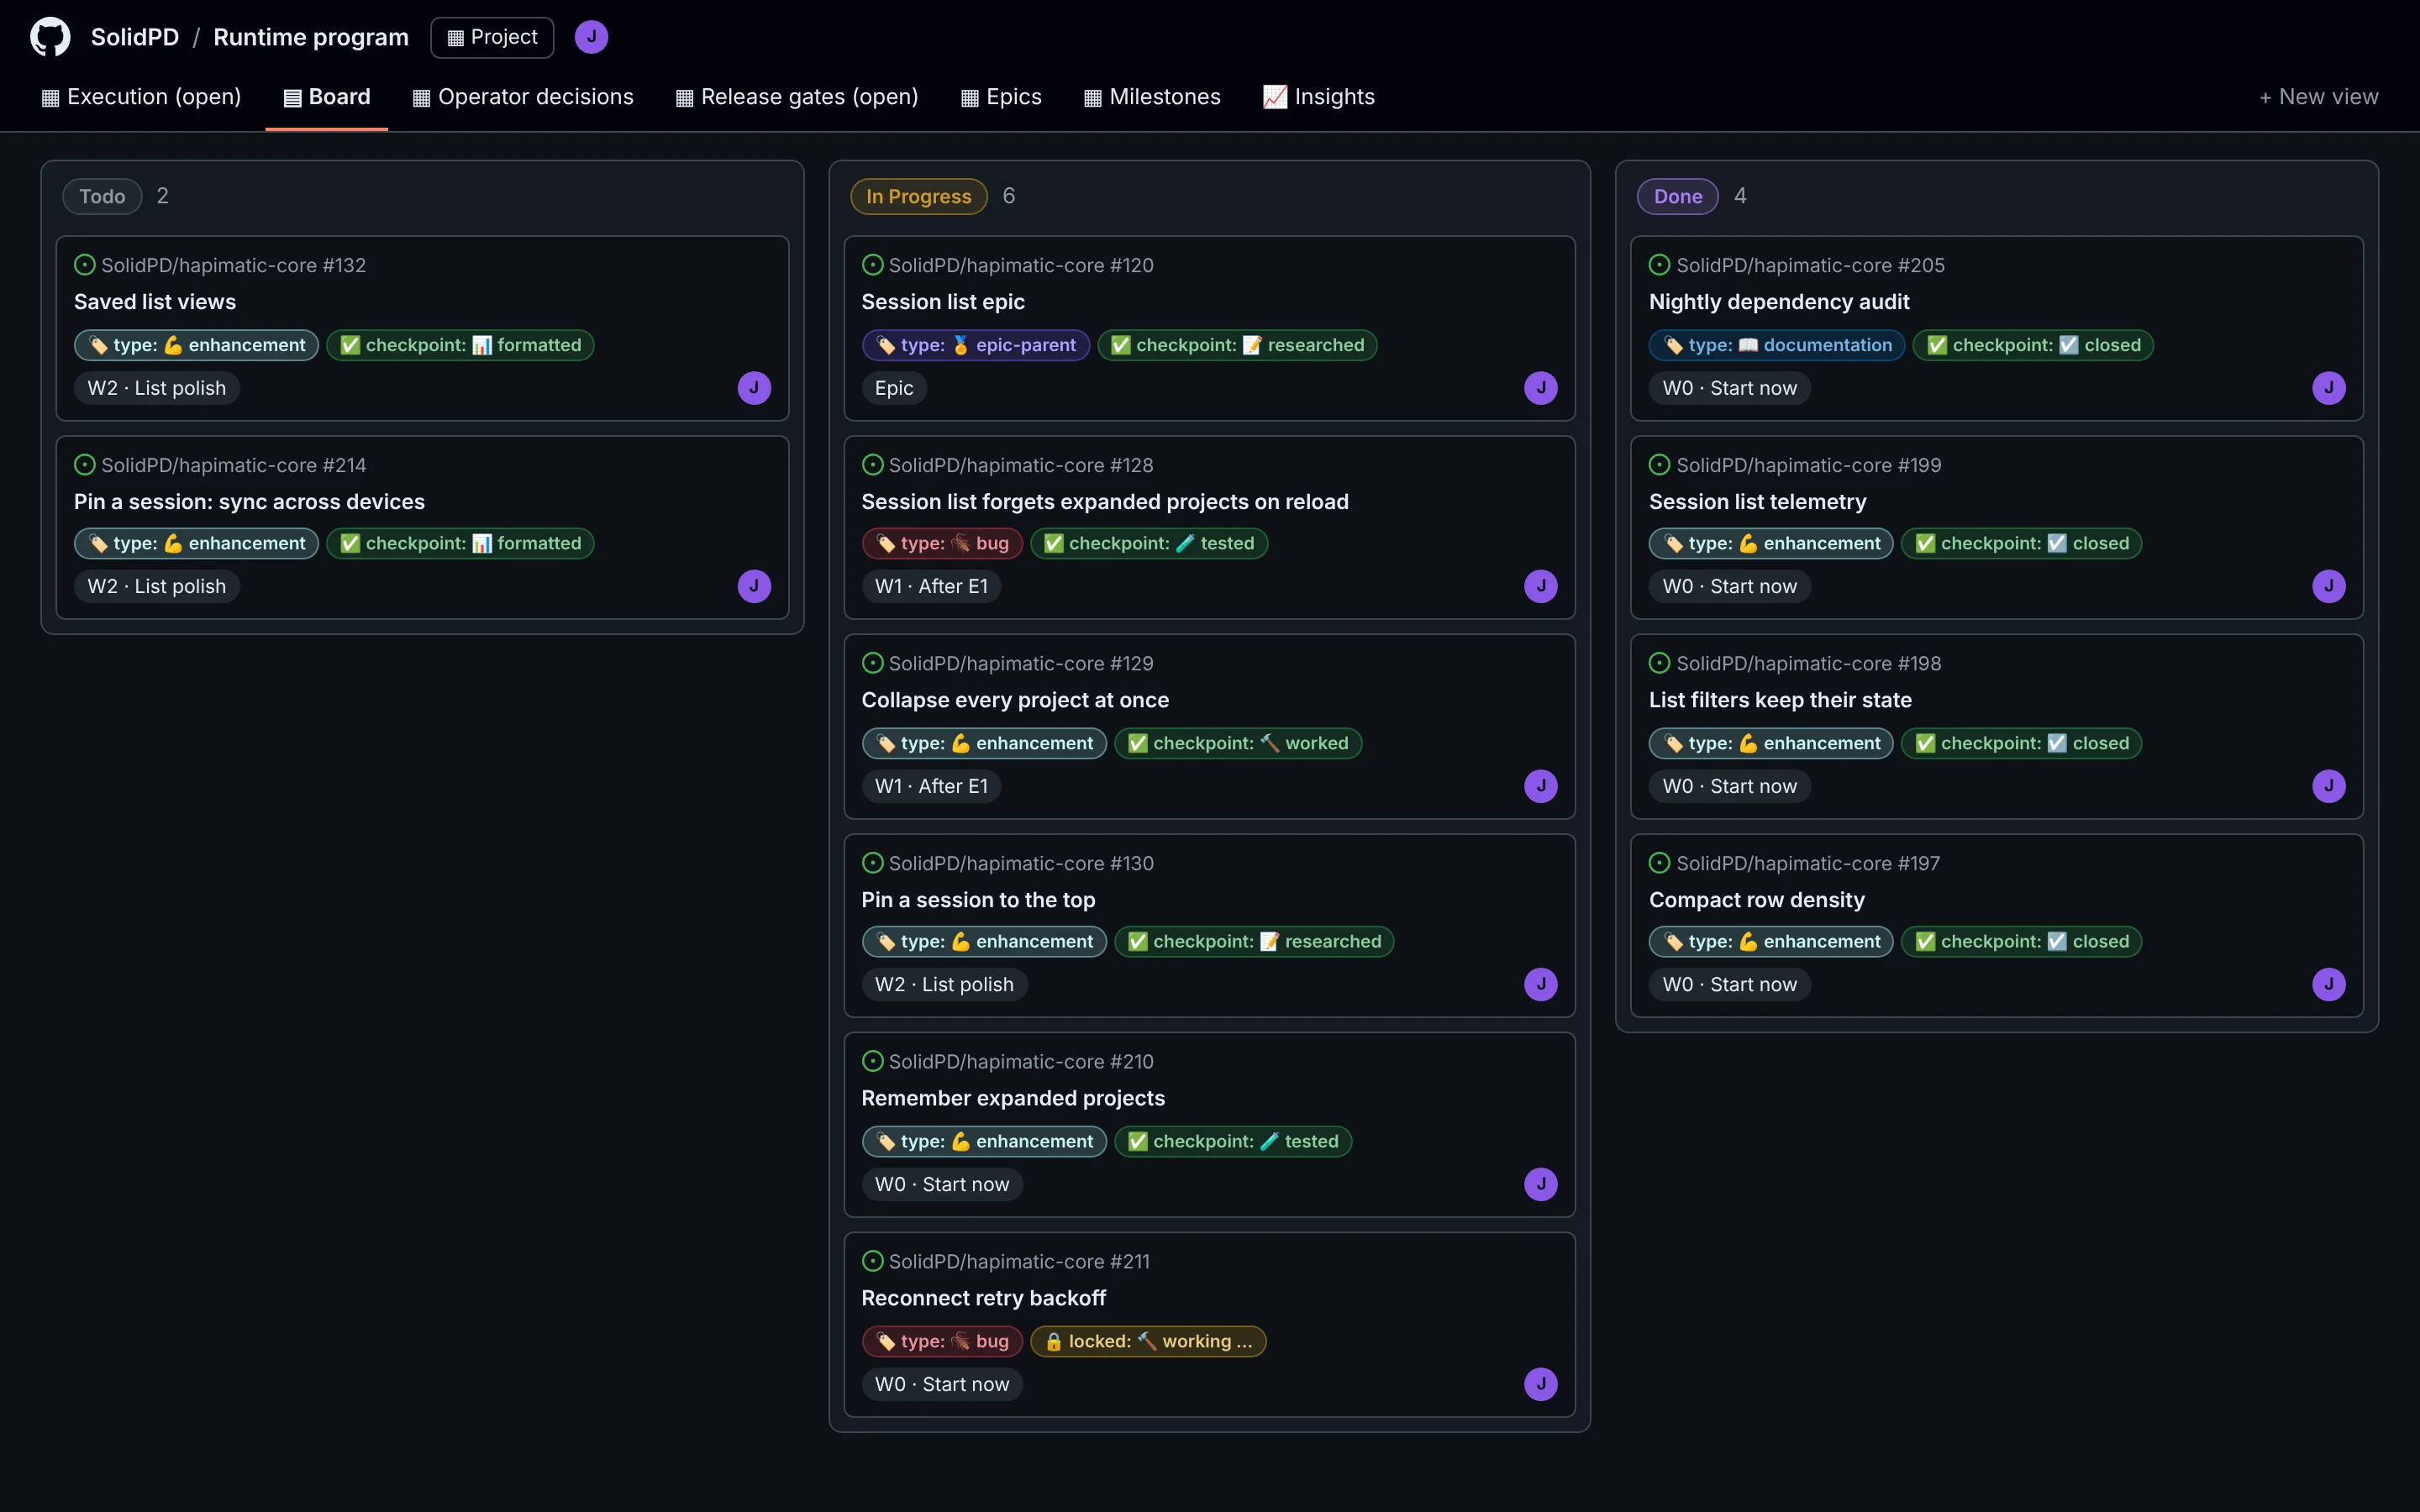Screen dimensions: 2420x1512
Task: Click assignee avatar on Nightly dependency audit card
Action: coord(2329,388)
